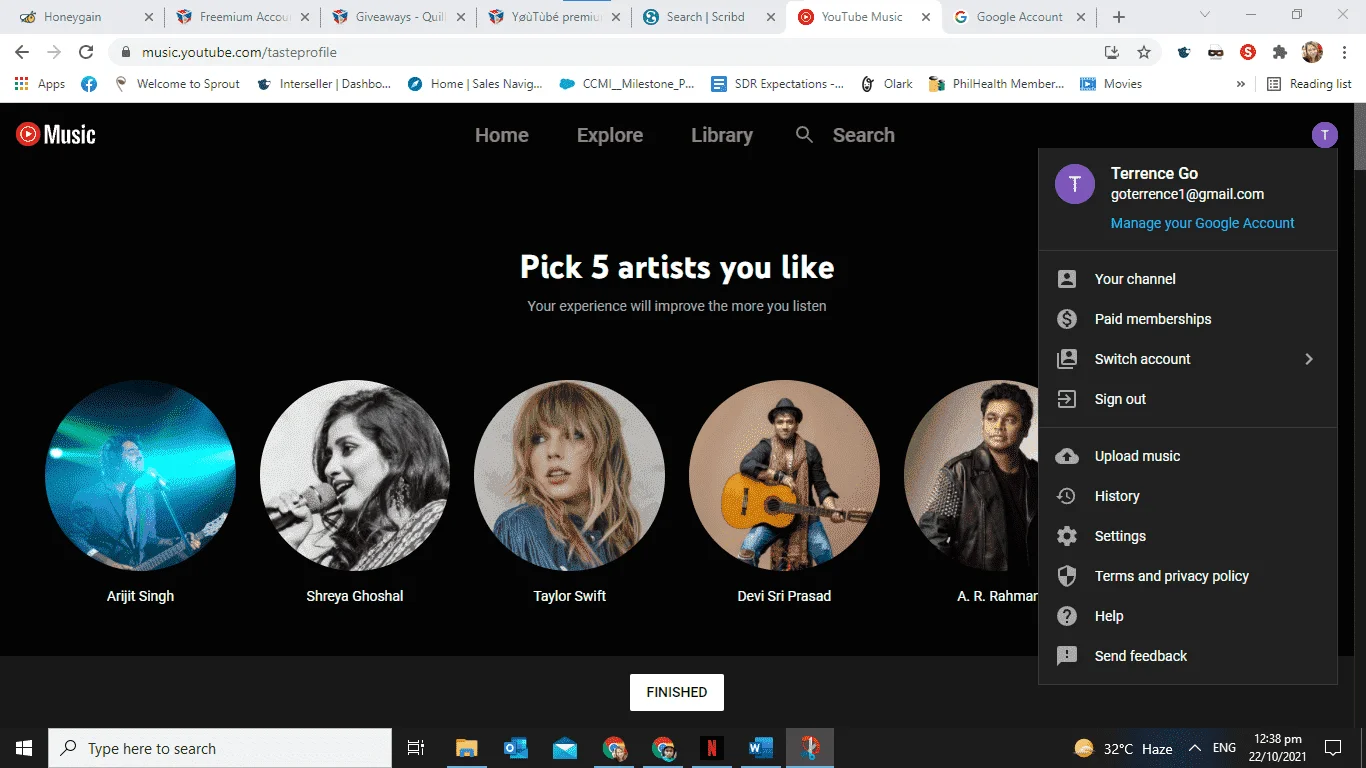Click the FINISHED button
The width and height of the screenshot is (1366, 768).
pyautogui.click(x=677, y=692)
